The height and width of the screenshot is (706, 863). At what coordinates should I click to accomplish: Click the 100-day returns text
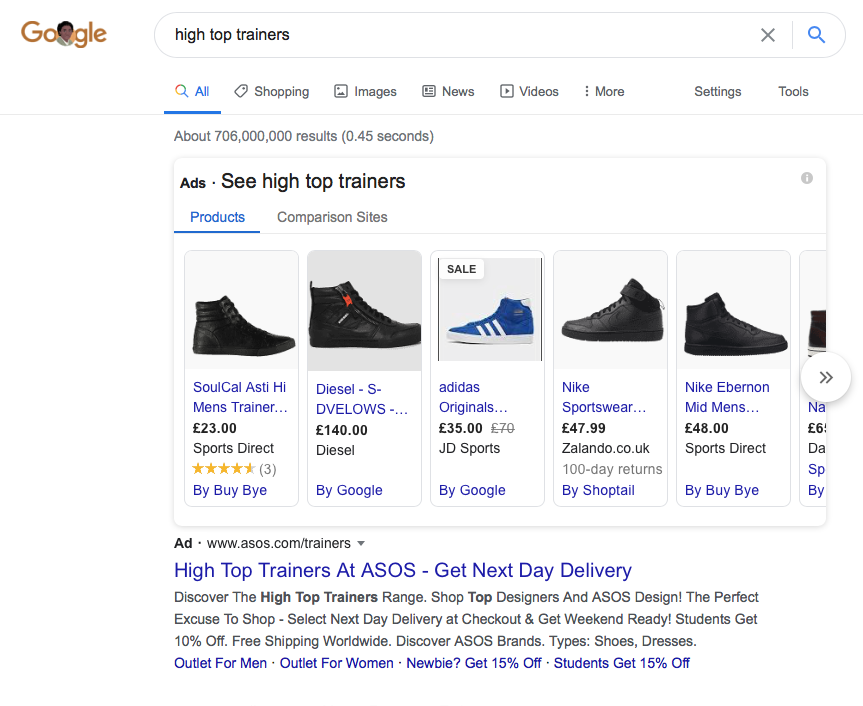[612, 469]
